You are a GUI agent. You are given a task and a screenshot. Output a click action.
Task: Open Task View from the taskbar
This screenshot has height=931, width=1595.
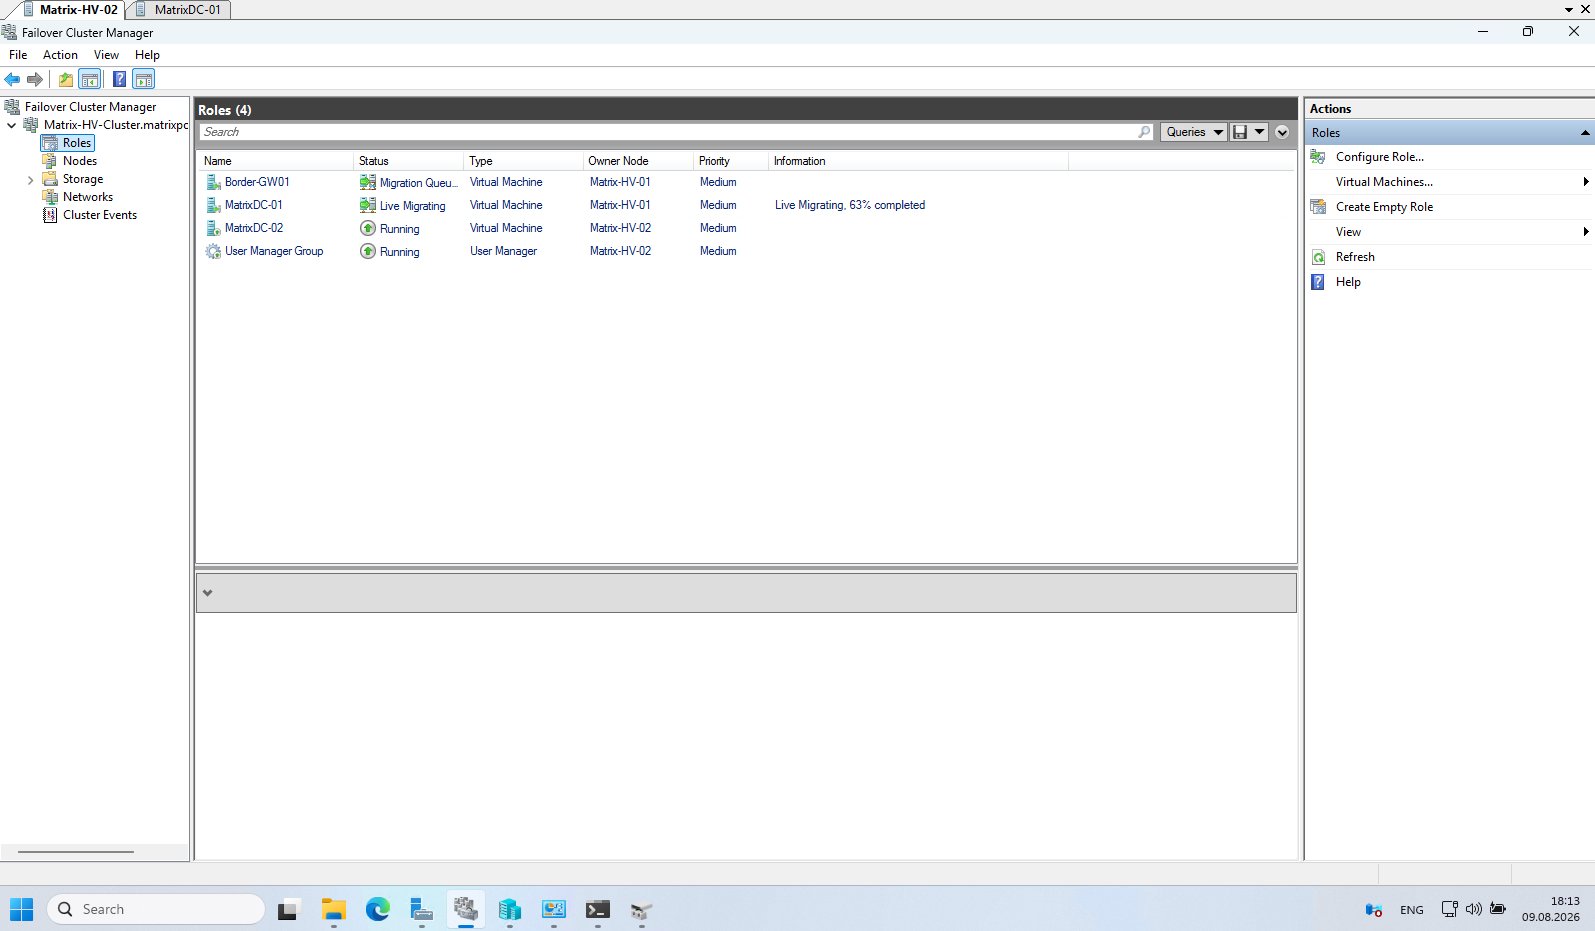pyautogui.click(x=289, y=909)
